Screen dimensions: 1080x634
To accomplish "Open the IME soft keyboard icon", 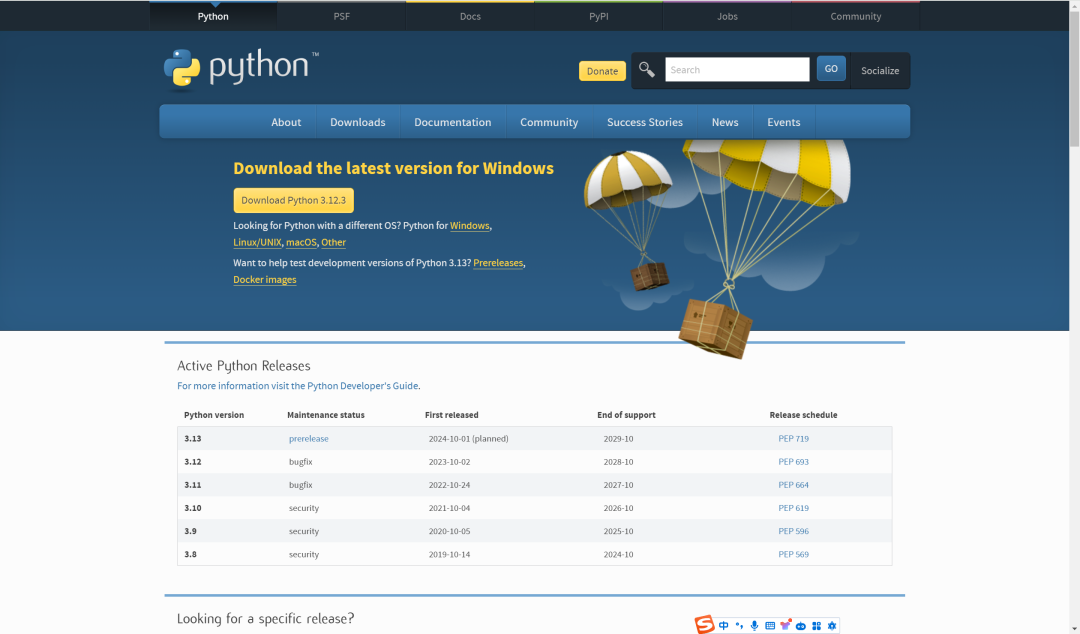I will point(770,626).
